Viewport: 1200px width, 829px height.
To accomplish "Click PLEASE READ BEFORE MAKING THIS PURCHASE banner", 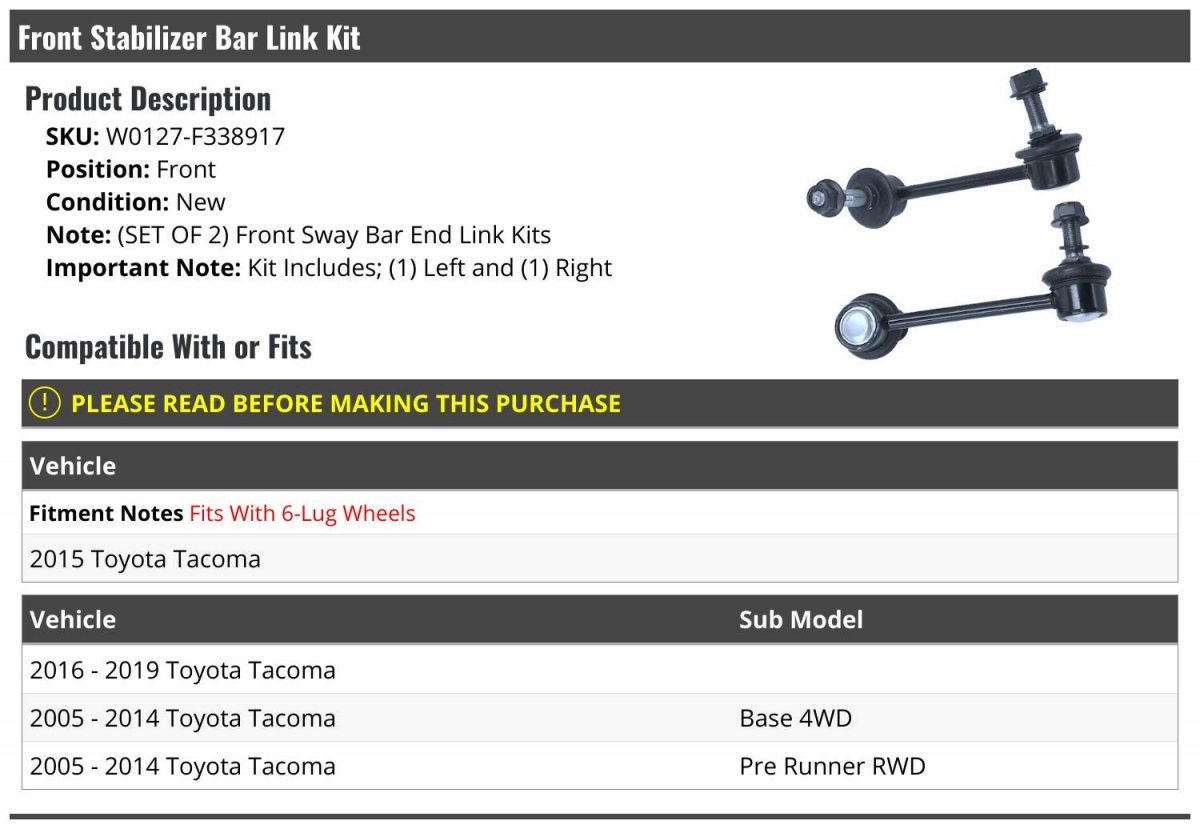I will [345, 404].
